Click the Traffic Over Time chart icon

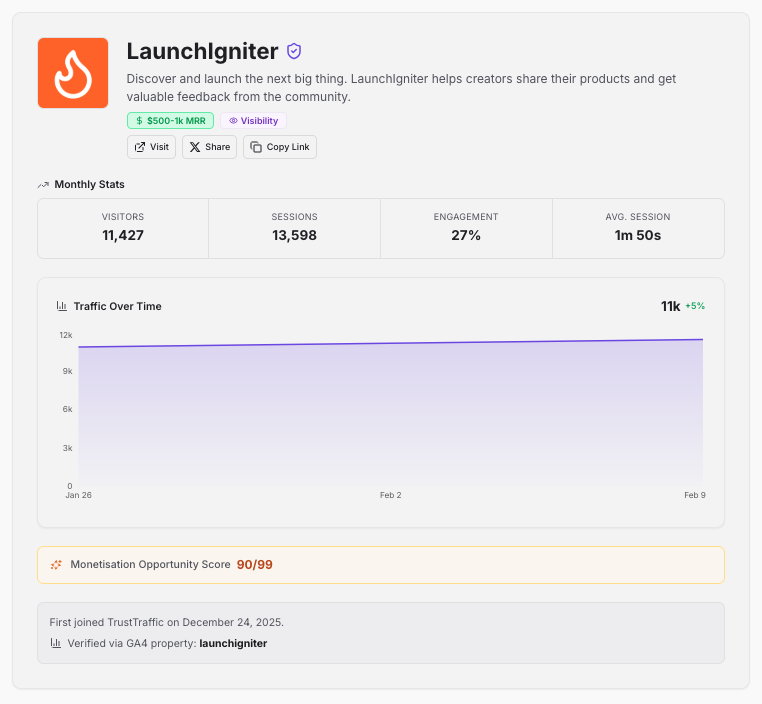62,306
